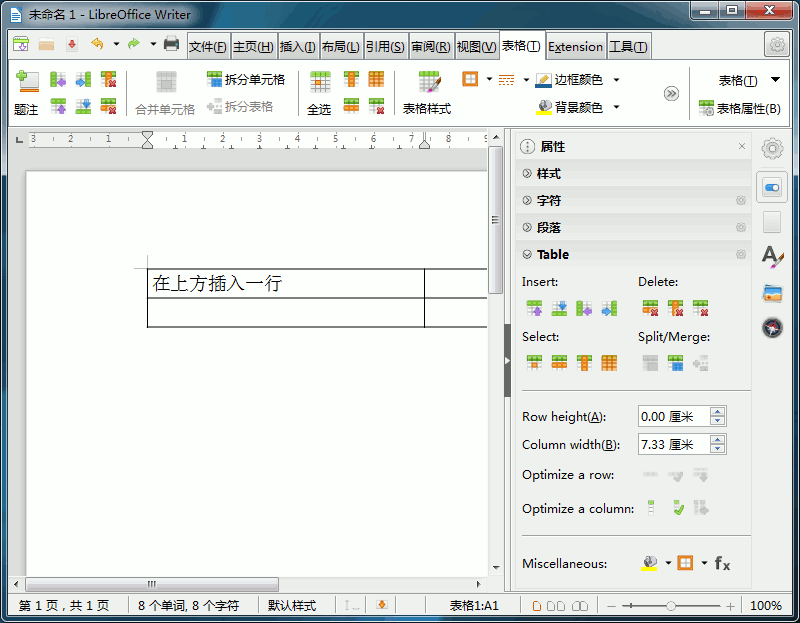The height and width of the screenshot is (623, 800).
Task: Click the 表格属性(B) button
Action: pyautogui.click(x=739, y=109)
